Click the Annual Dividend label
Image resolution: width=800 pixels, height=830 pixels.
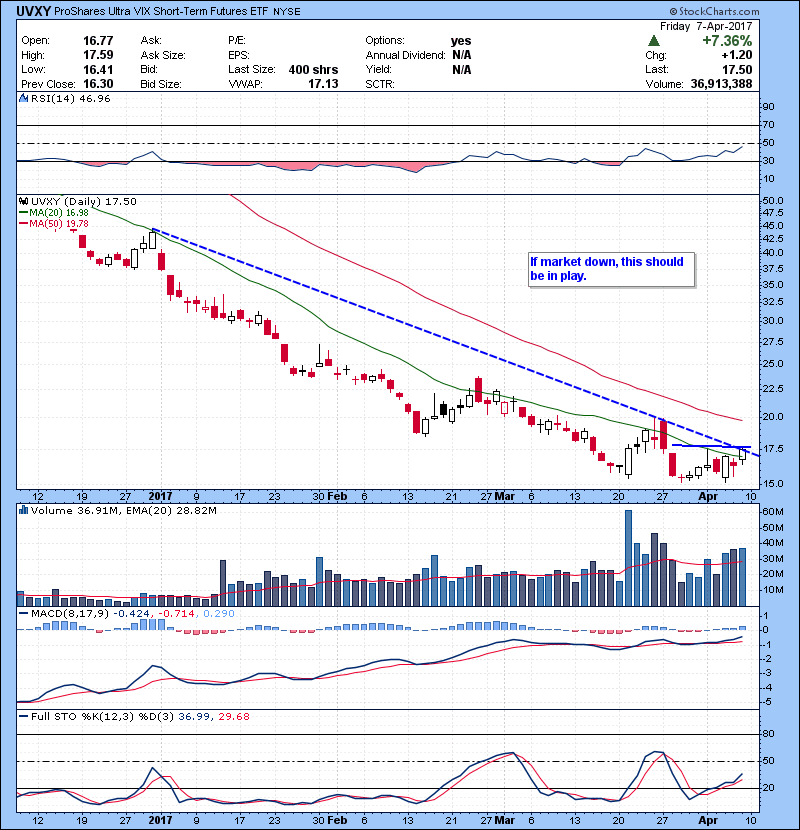(x=405, y=55)
